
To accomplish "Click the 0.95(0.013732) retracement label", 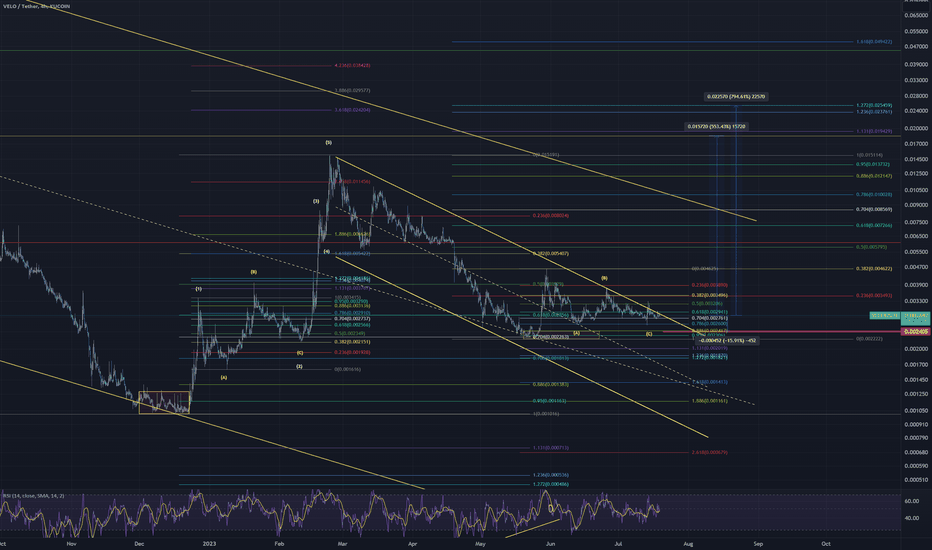I will coord(874,165).
